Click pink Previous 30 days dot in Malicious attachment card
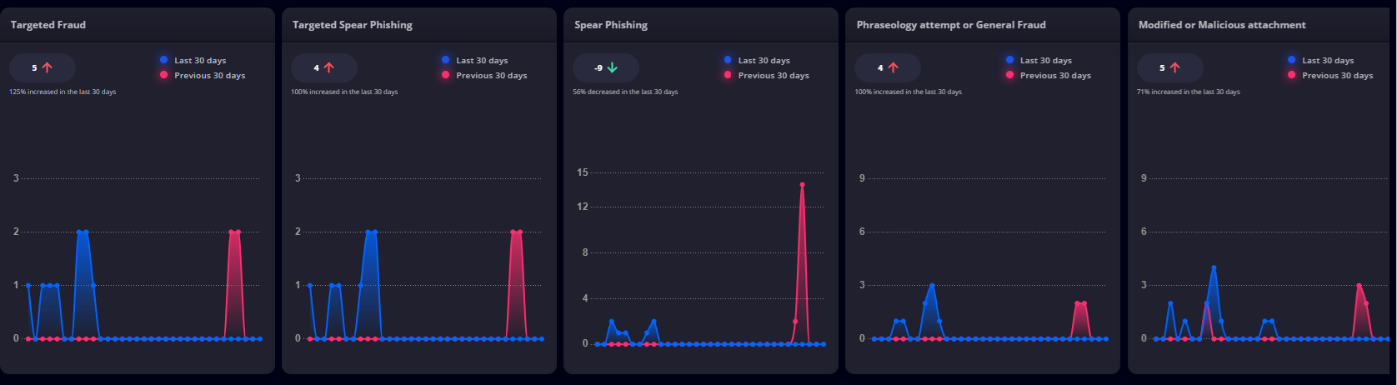 tap(1292, 75)
